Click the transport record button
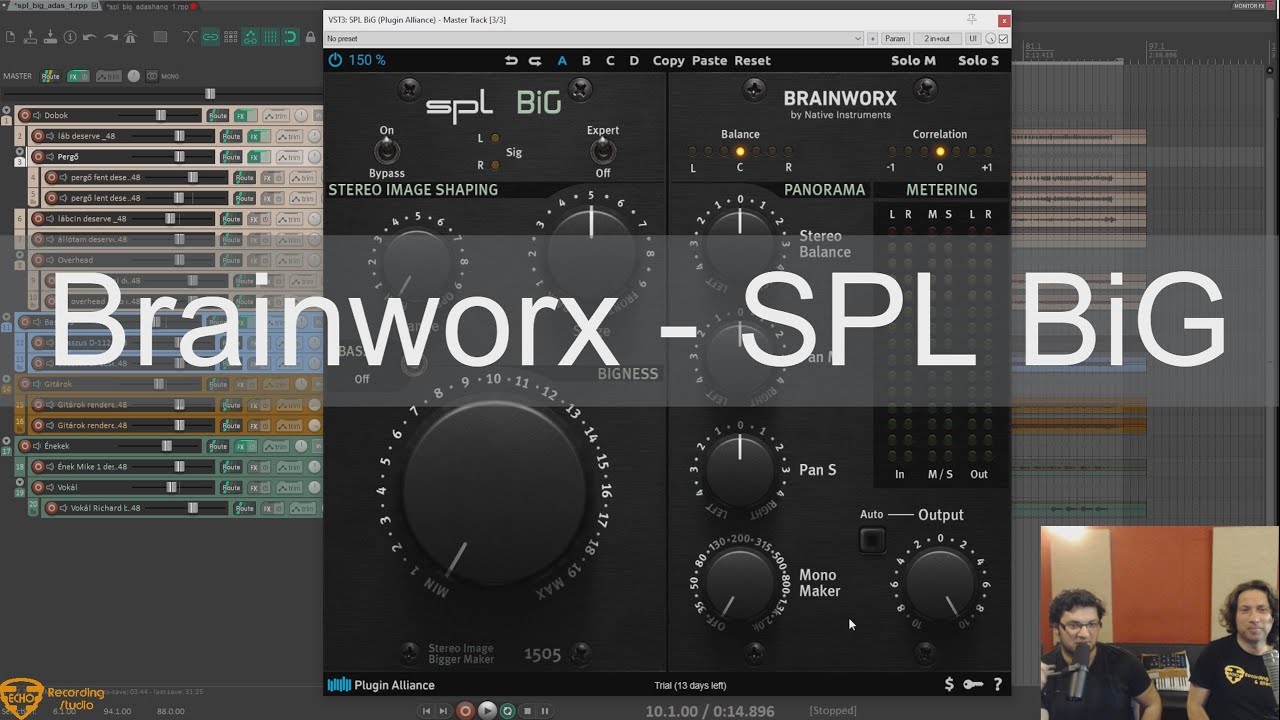Image resolution: width=1280 pixels, height=720 pixels. pyautogui.click(x=465, y=711)
